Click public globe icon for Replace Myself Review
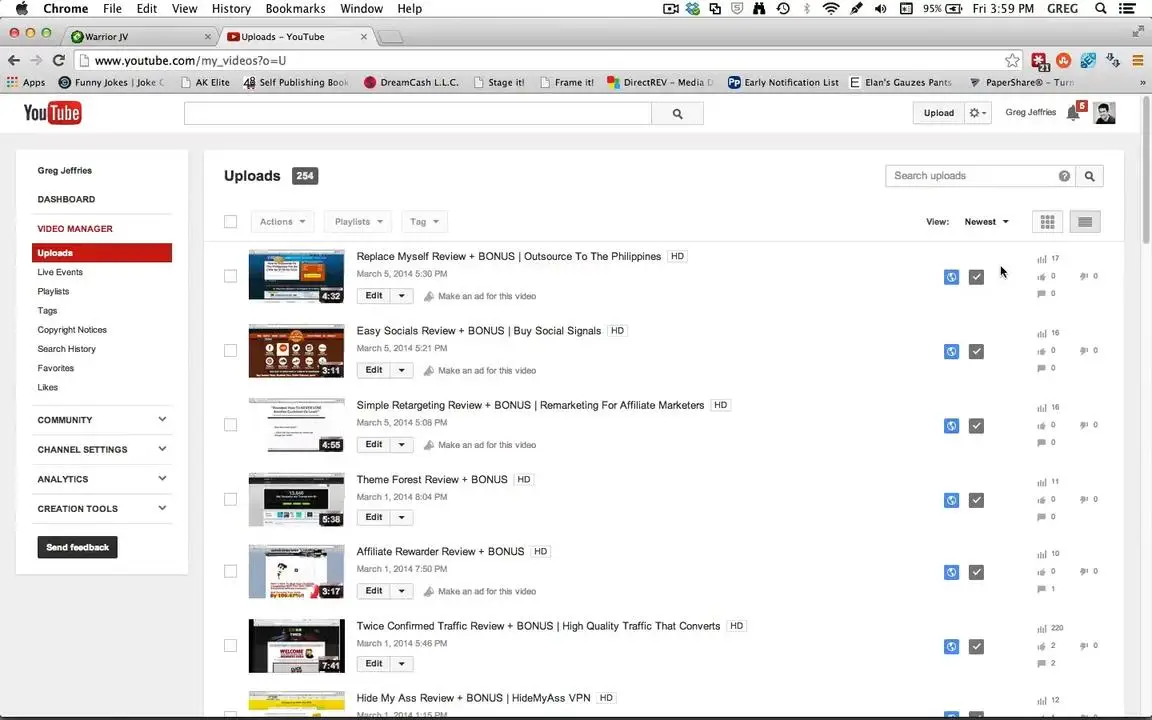1152x720 pixels. point(951,277)
